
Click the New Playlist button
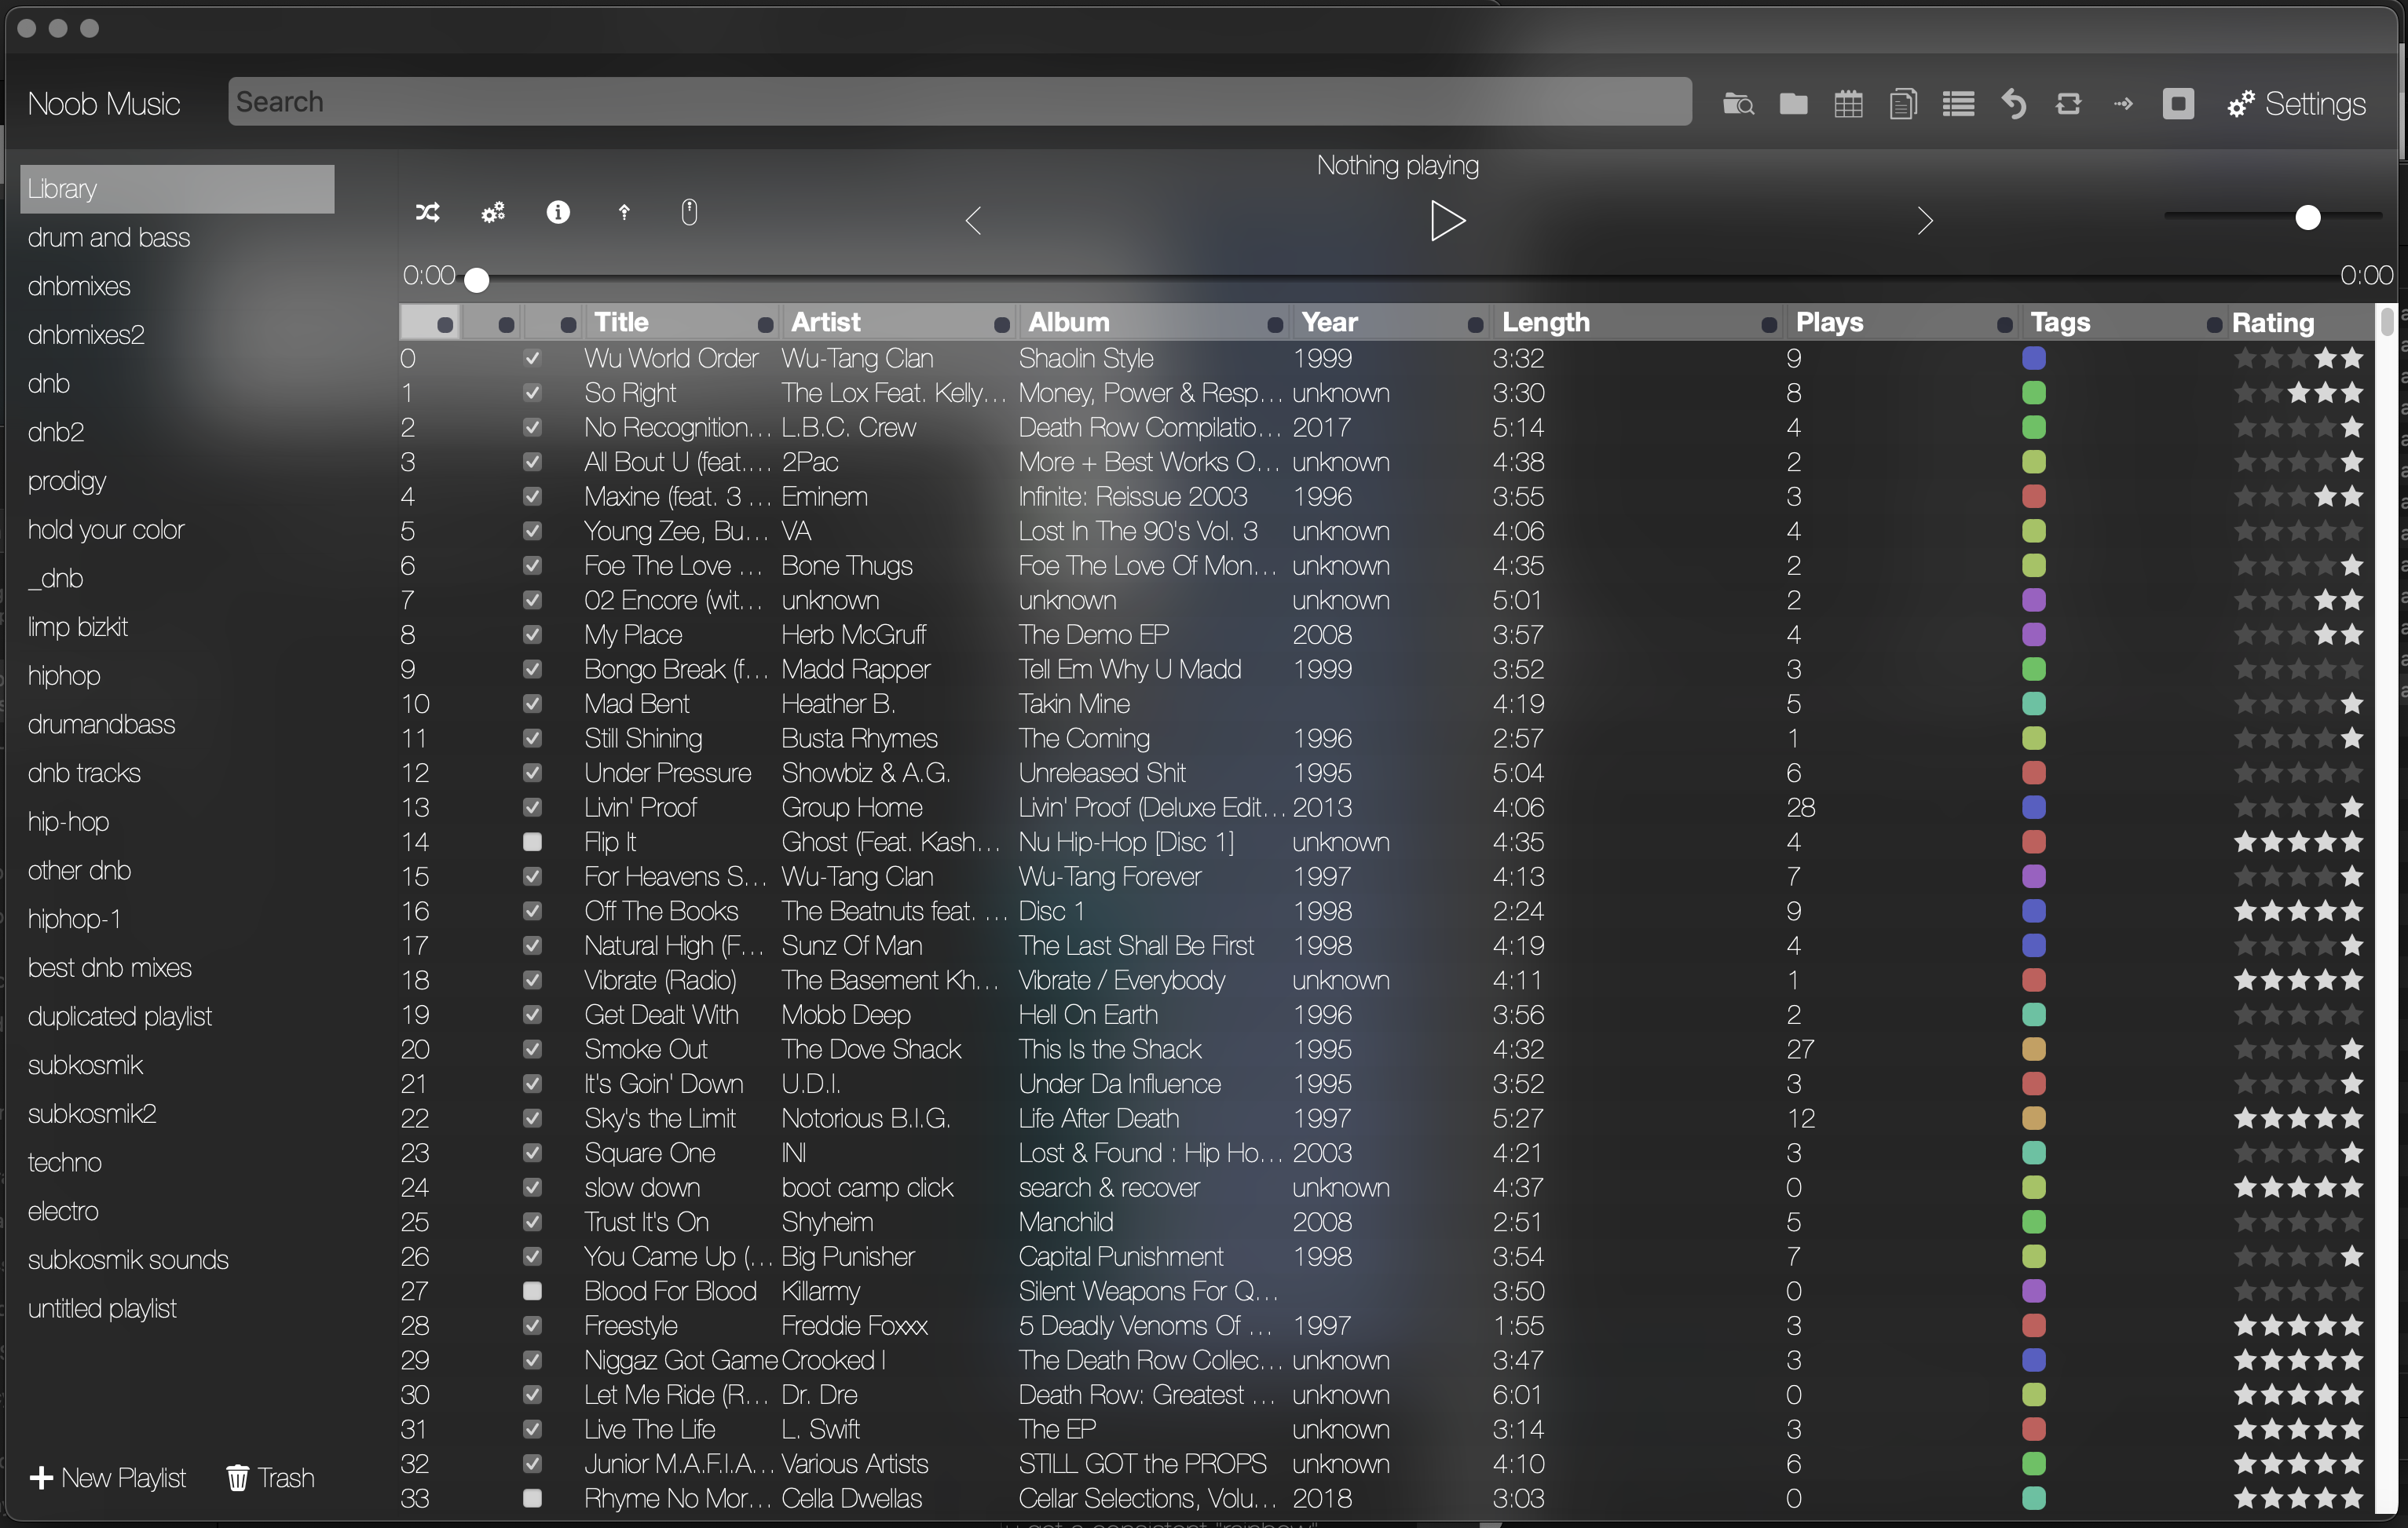click(108, 1478)
